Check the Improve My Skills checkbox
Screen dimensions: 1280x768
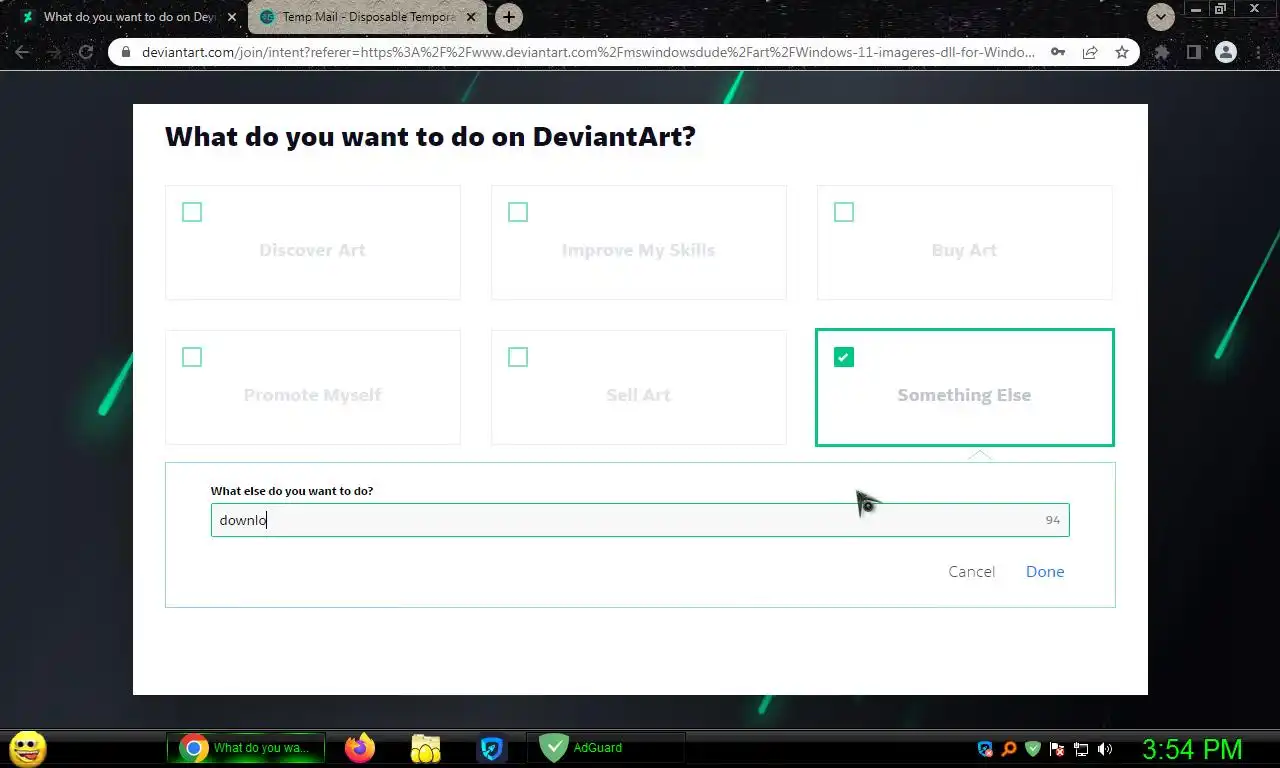[518, 212]
